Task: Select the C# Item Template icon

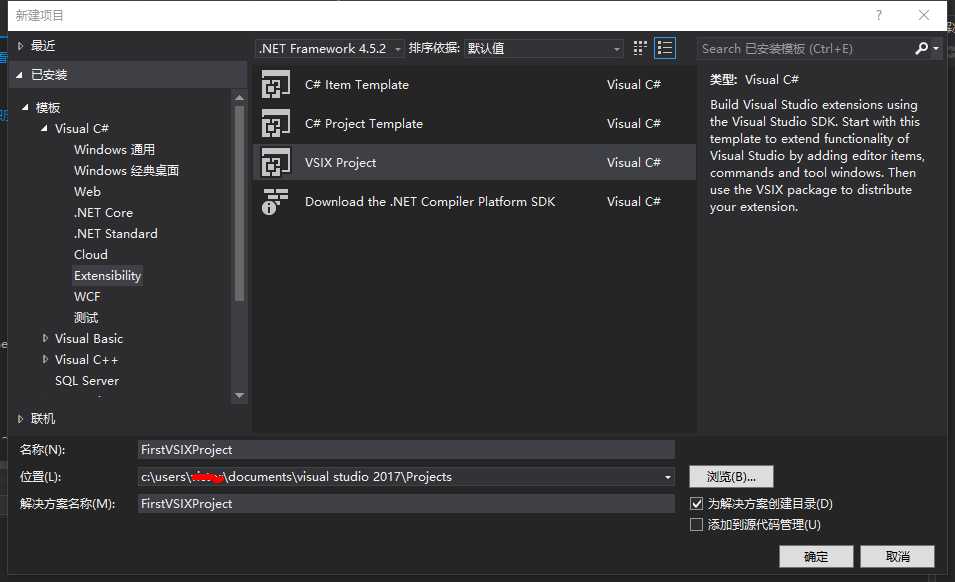Action: 276,85
